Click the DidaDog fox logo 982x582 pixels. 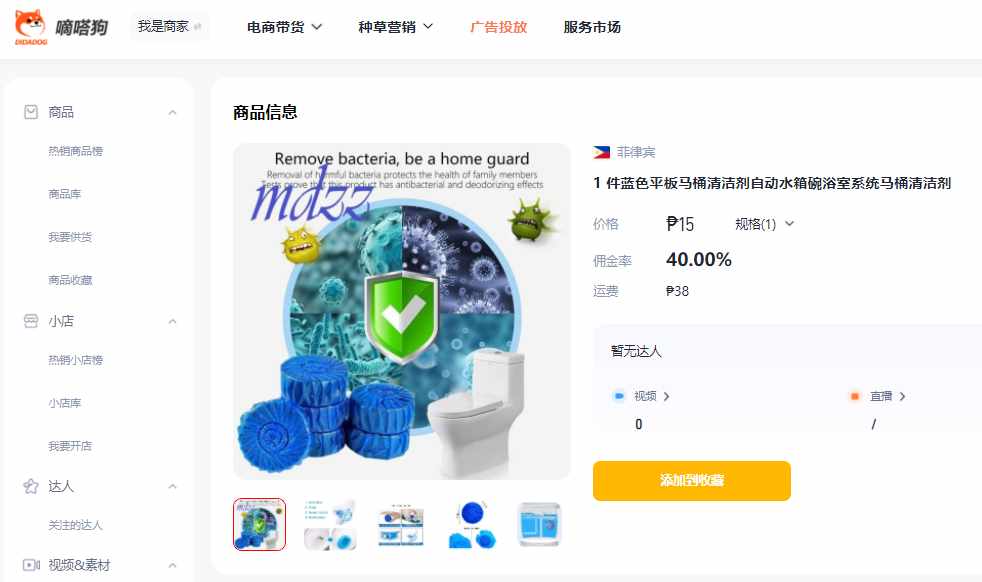[x=31, y=27]
